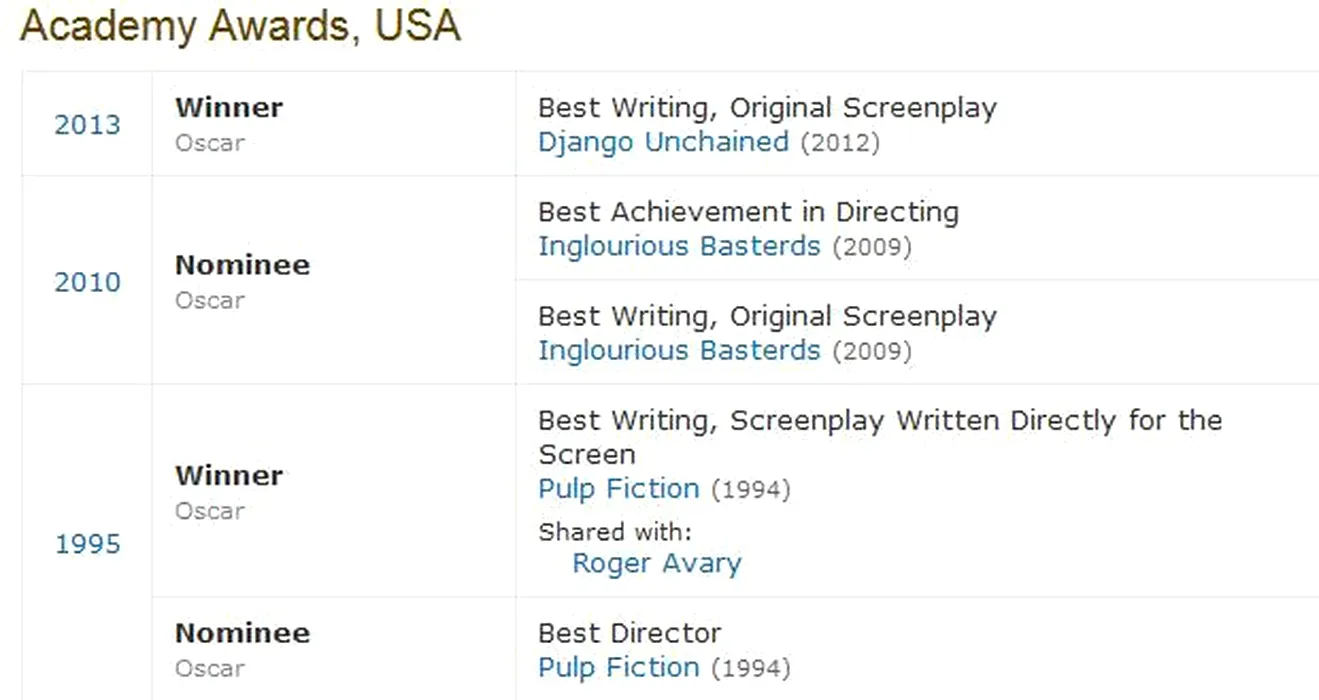Open the Django Unchained film link
Image resolution: width=1319 pixels, height=700 pixels.
click(x=663, y=142)
